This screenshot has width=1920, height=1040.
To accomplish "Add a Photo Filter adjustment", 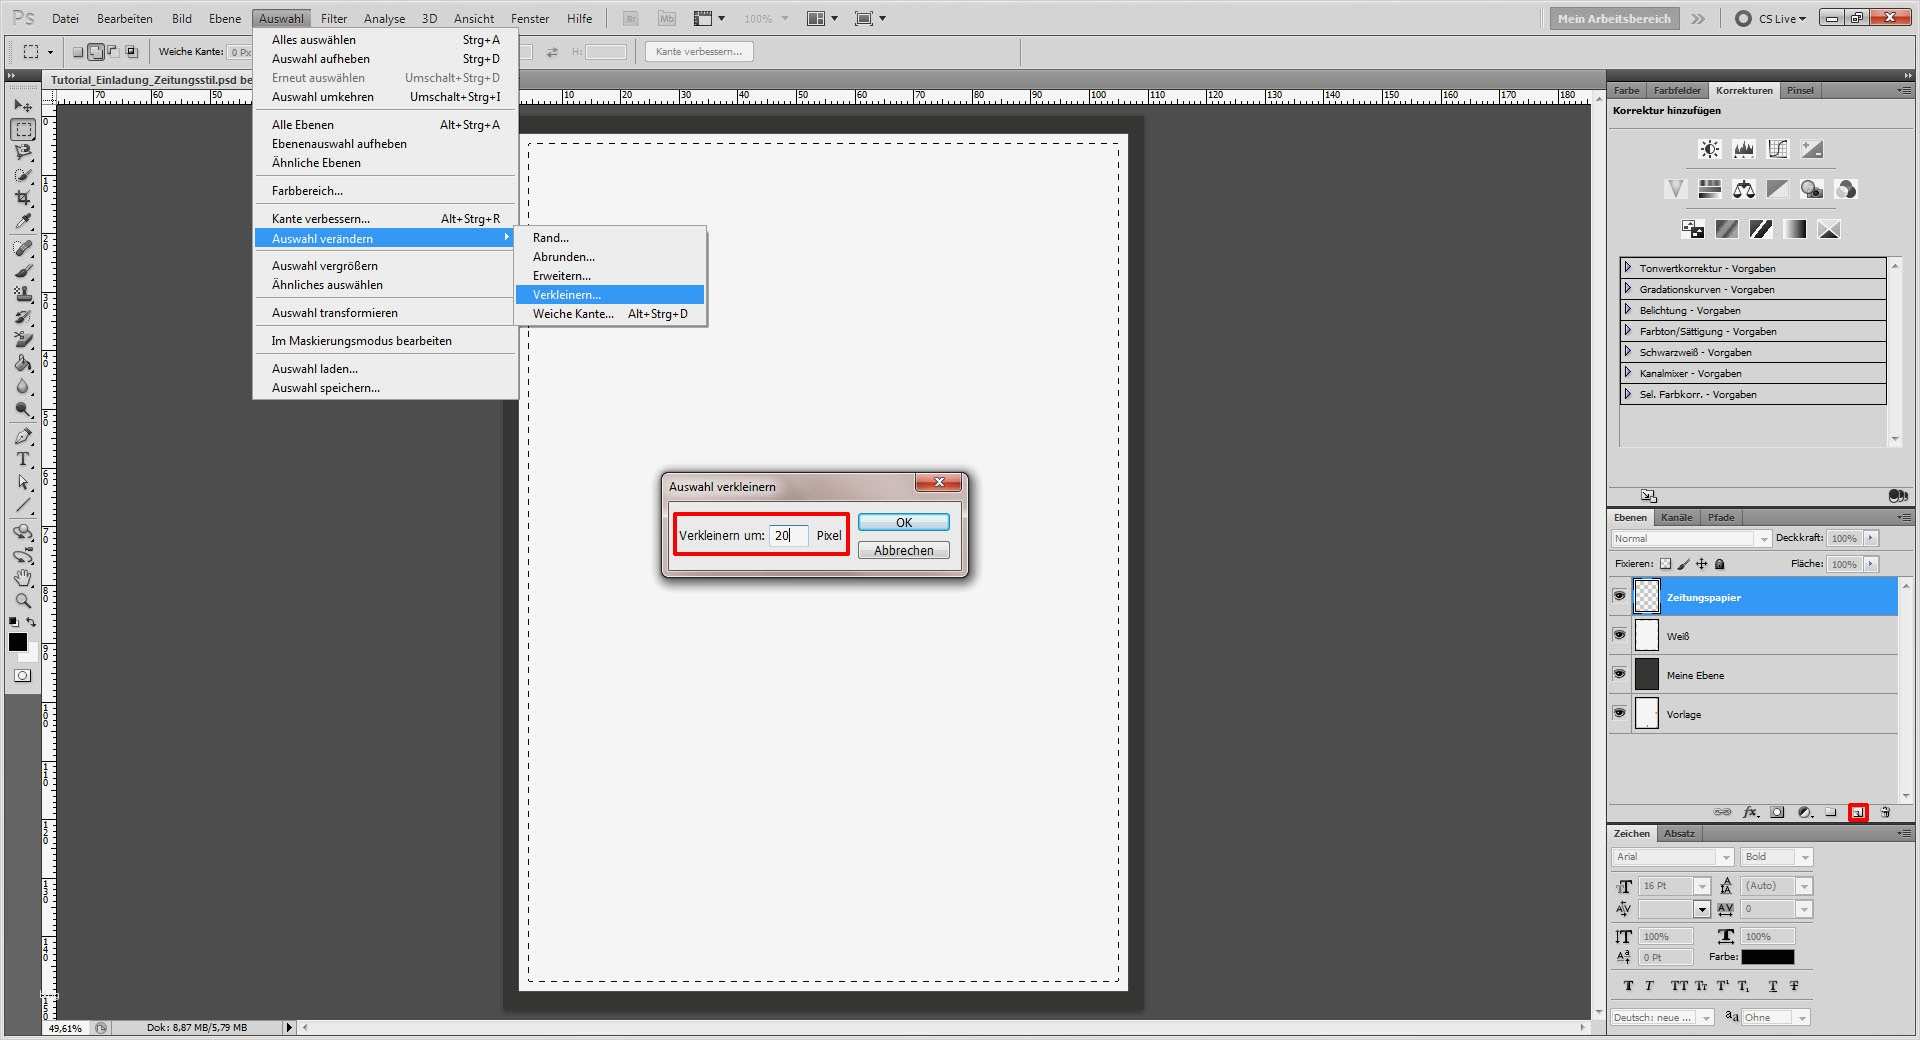I will [x=1812, y=189].
